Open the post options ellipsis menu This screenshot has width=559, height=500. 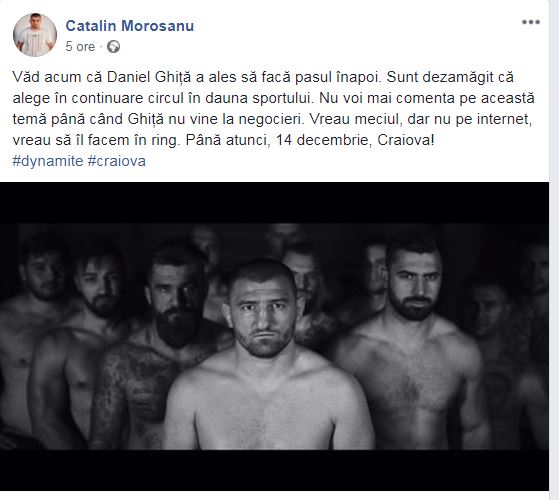[531, 22]
